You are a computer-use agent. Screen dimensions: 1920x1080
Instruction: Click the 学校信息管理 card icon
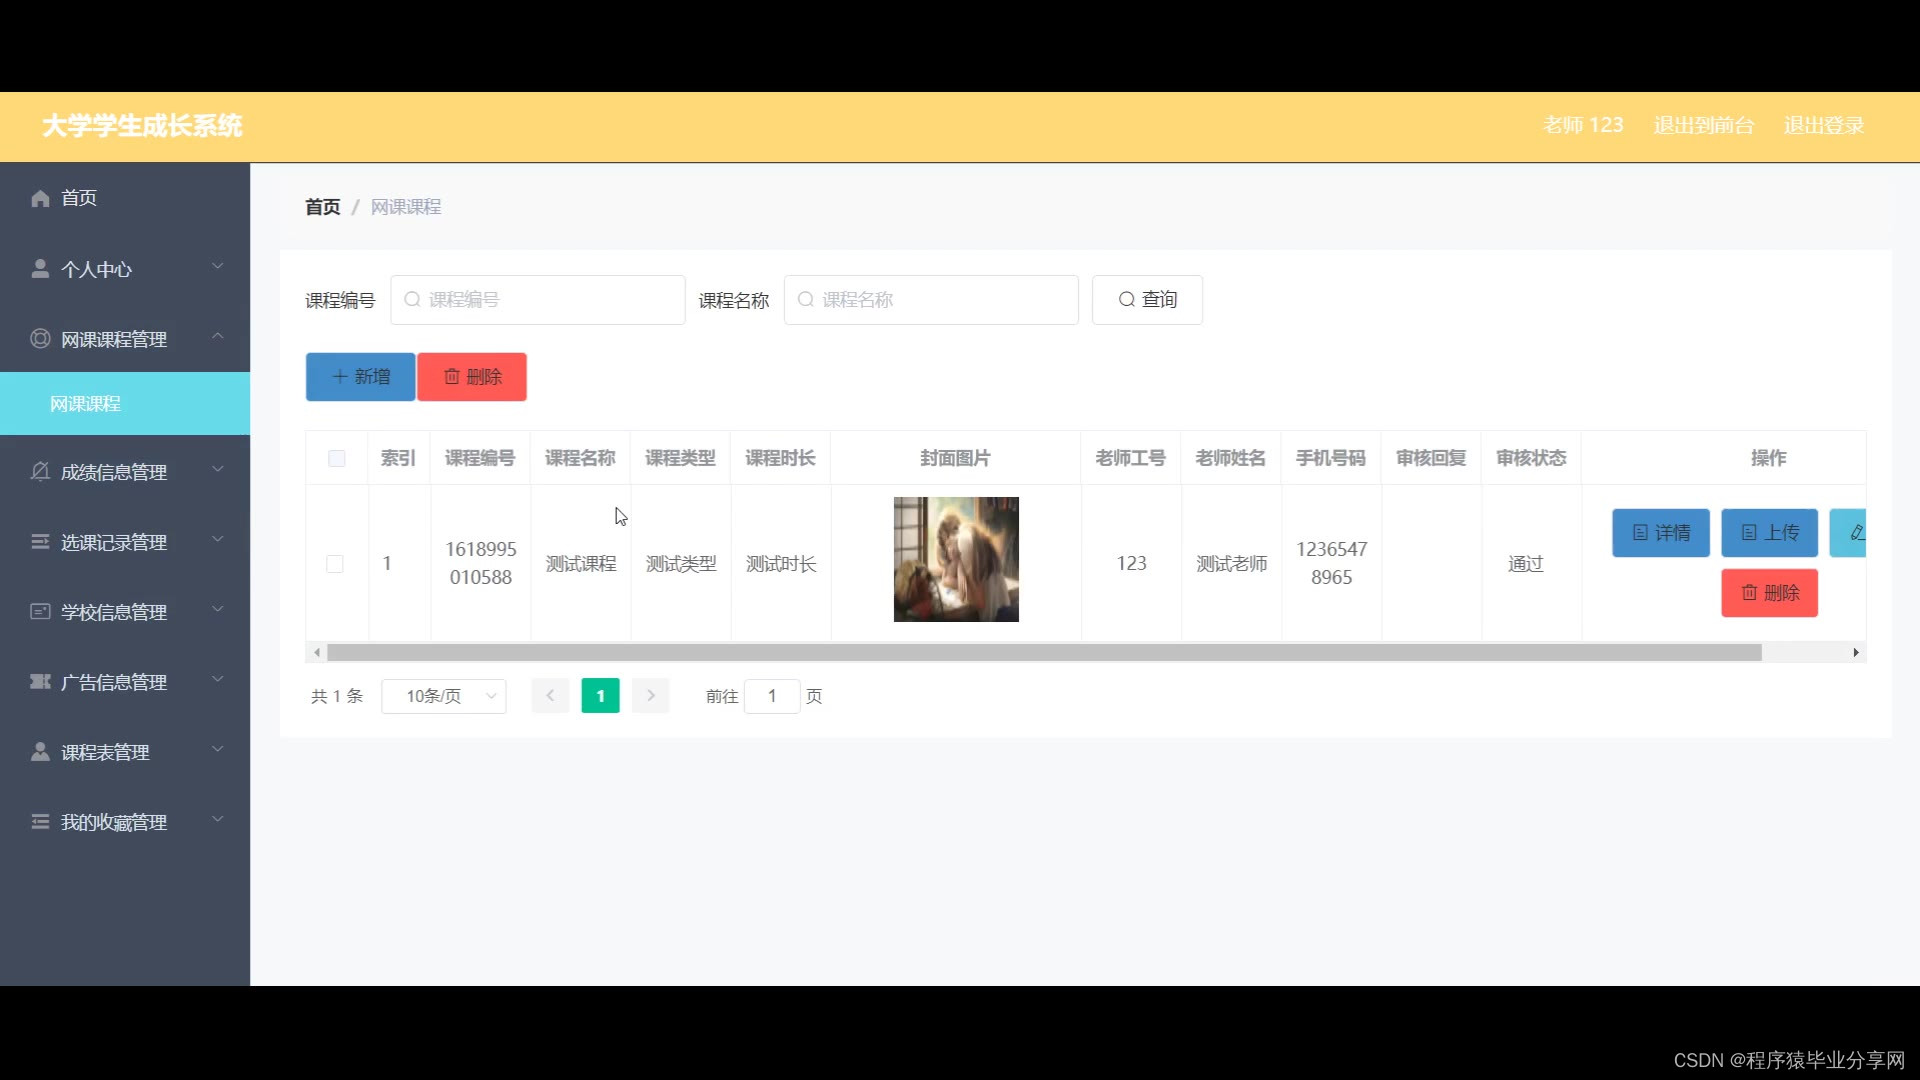40,611
